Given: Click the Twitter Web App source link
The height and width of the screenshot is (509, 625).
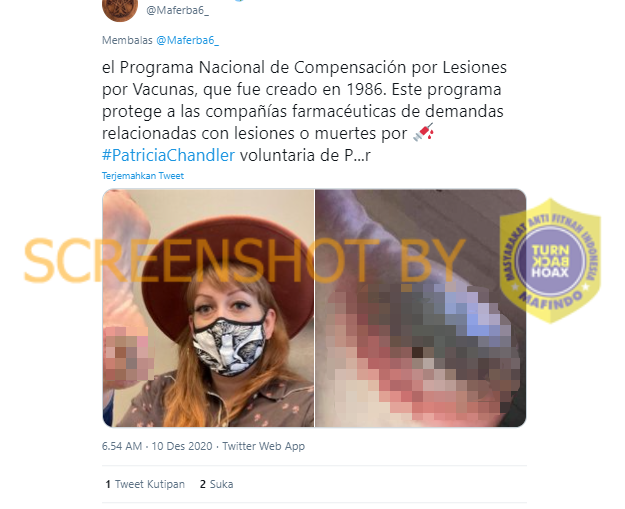Looking at the screenshot, I should [x=263, y=446].
